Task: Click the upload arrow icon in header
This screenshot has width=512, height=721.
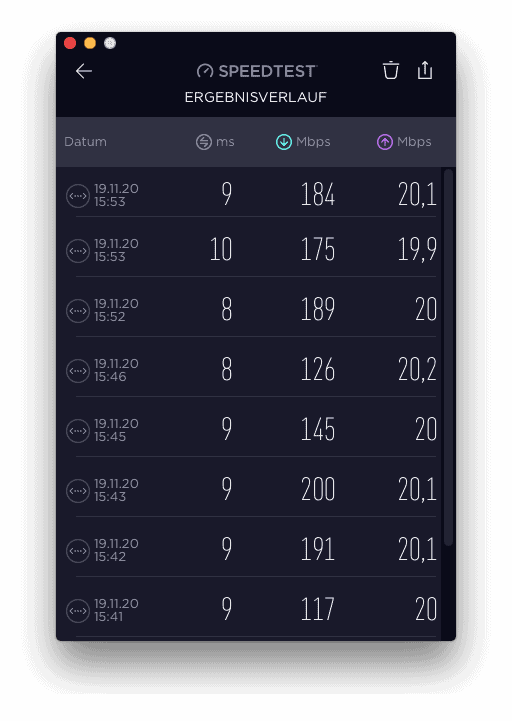Action: click(385, 142)
